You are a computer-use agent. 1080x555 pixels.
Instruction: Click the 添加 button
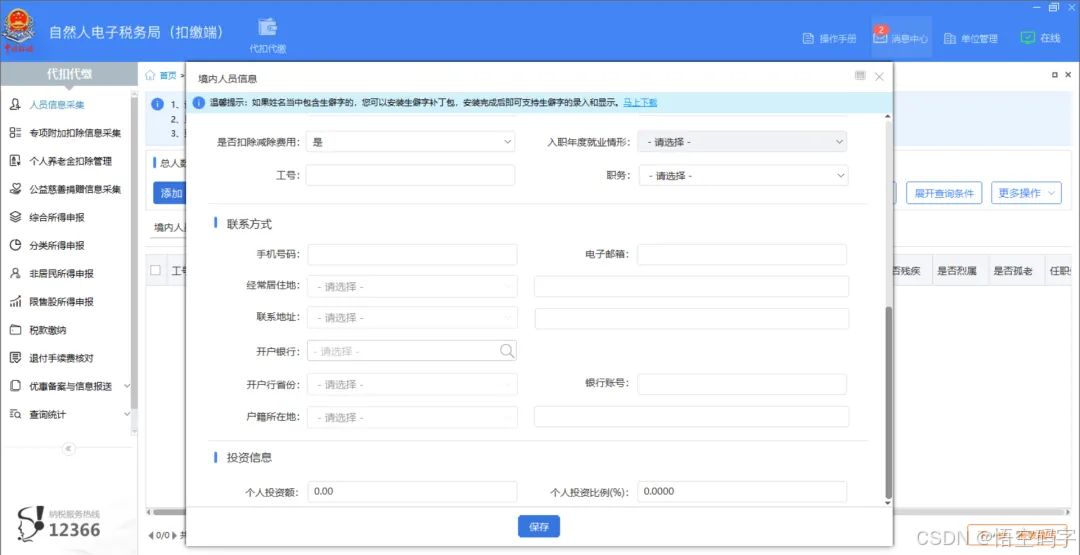170,193
